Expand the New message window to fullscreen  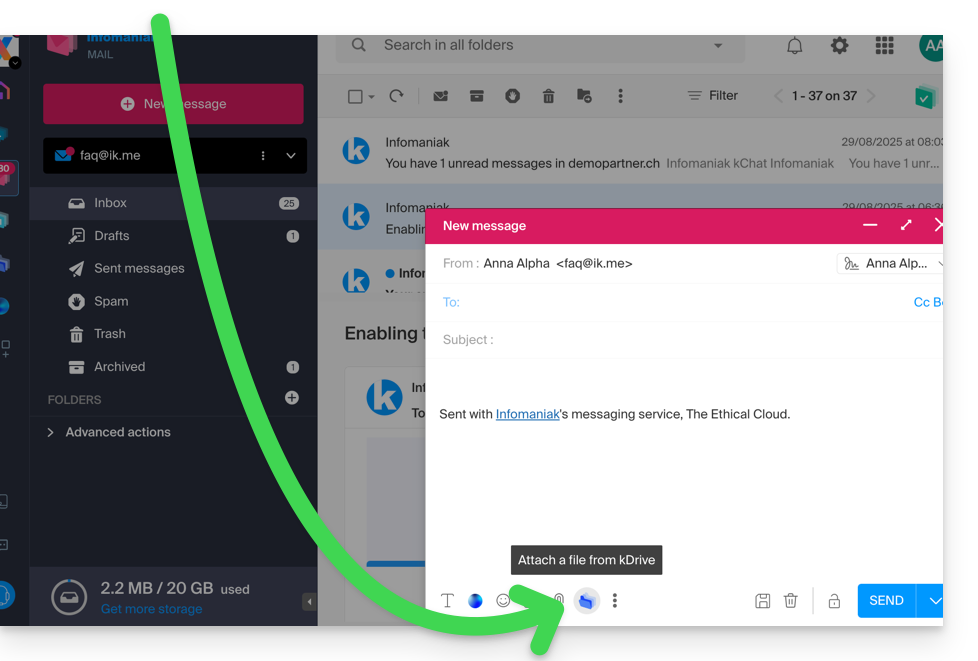click(906, 225)
